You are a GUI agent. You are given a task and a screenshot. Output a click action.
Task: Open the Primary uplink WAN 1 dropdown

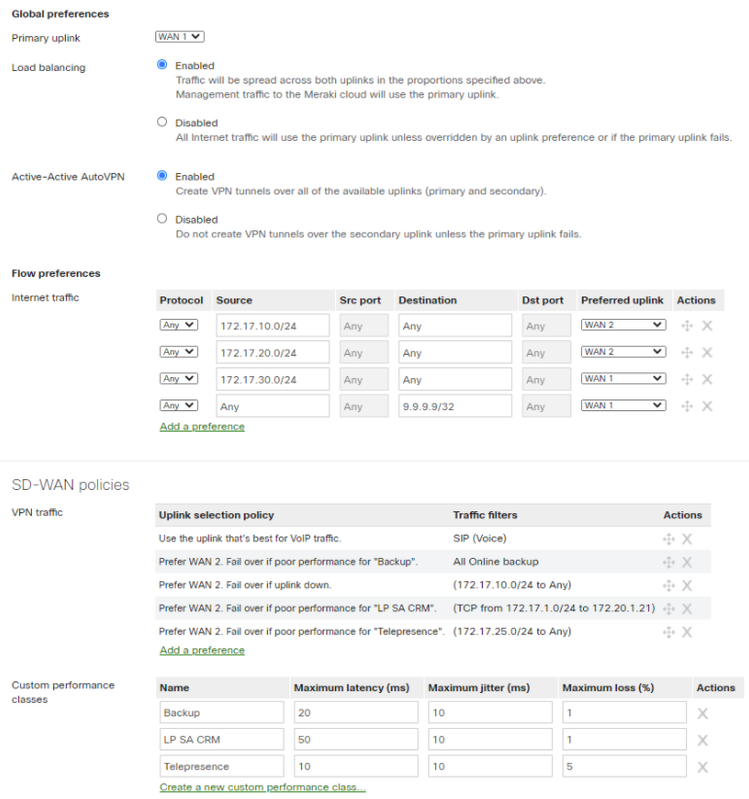(180, 37)
